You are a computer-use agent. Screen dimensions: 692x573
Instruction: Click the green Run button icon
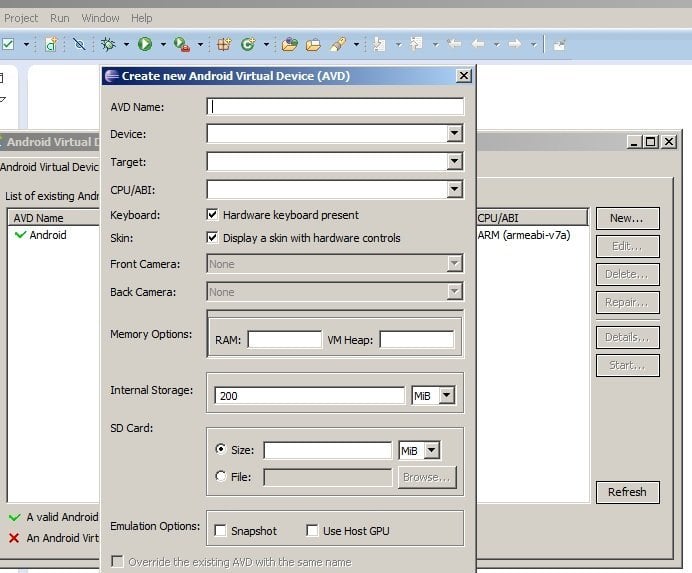(x=145, y=44)
